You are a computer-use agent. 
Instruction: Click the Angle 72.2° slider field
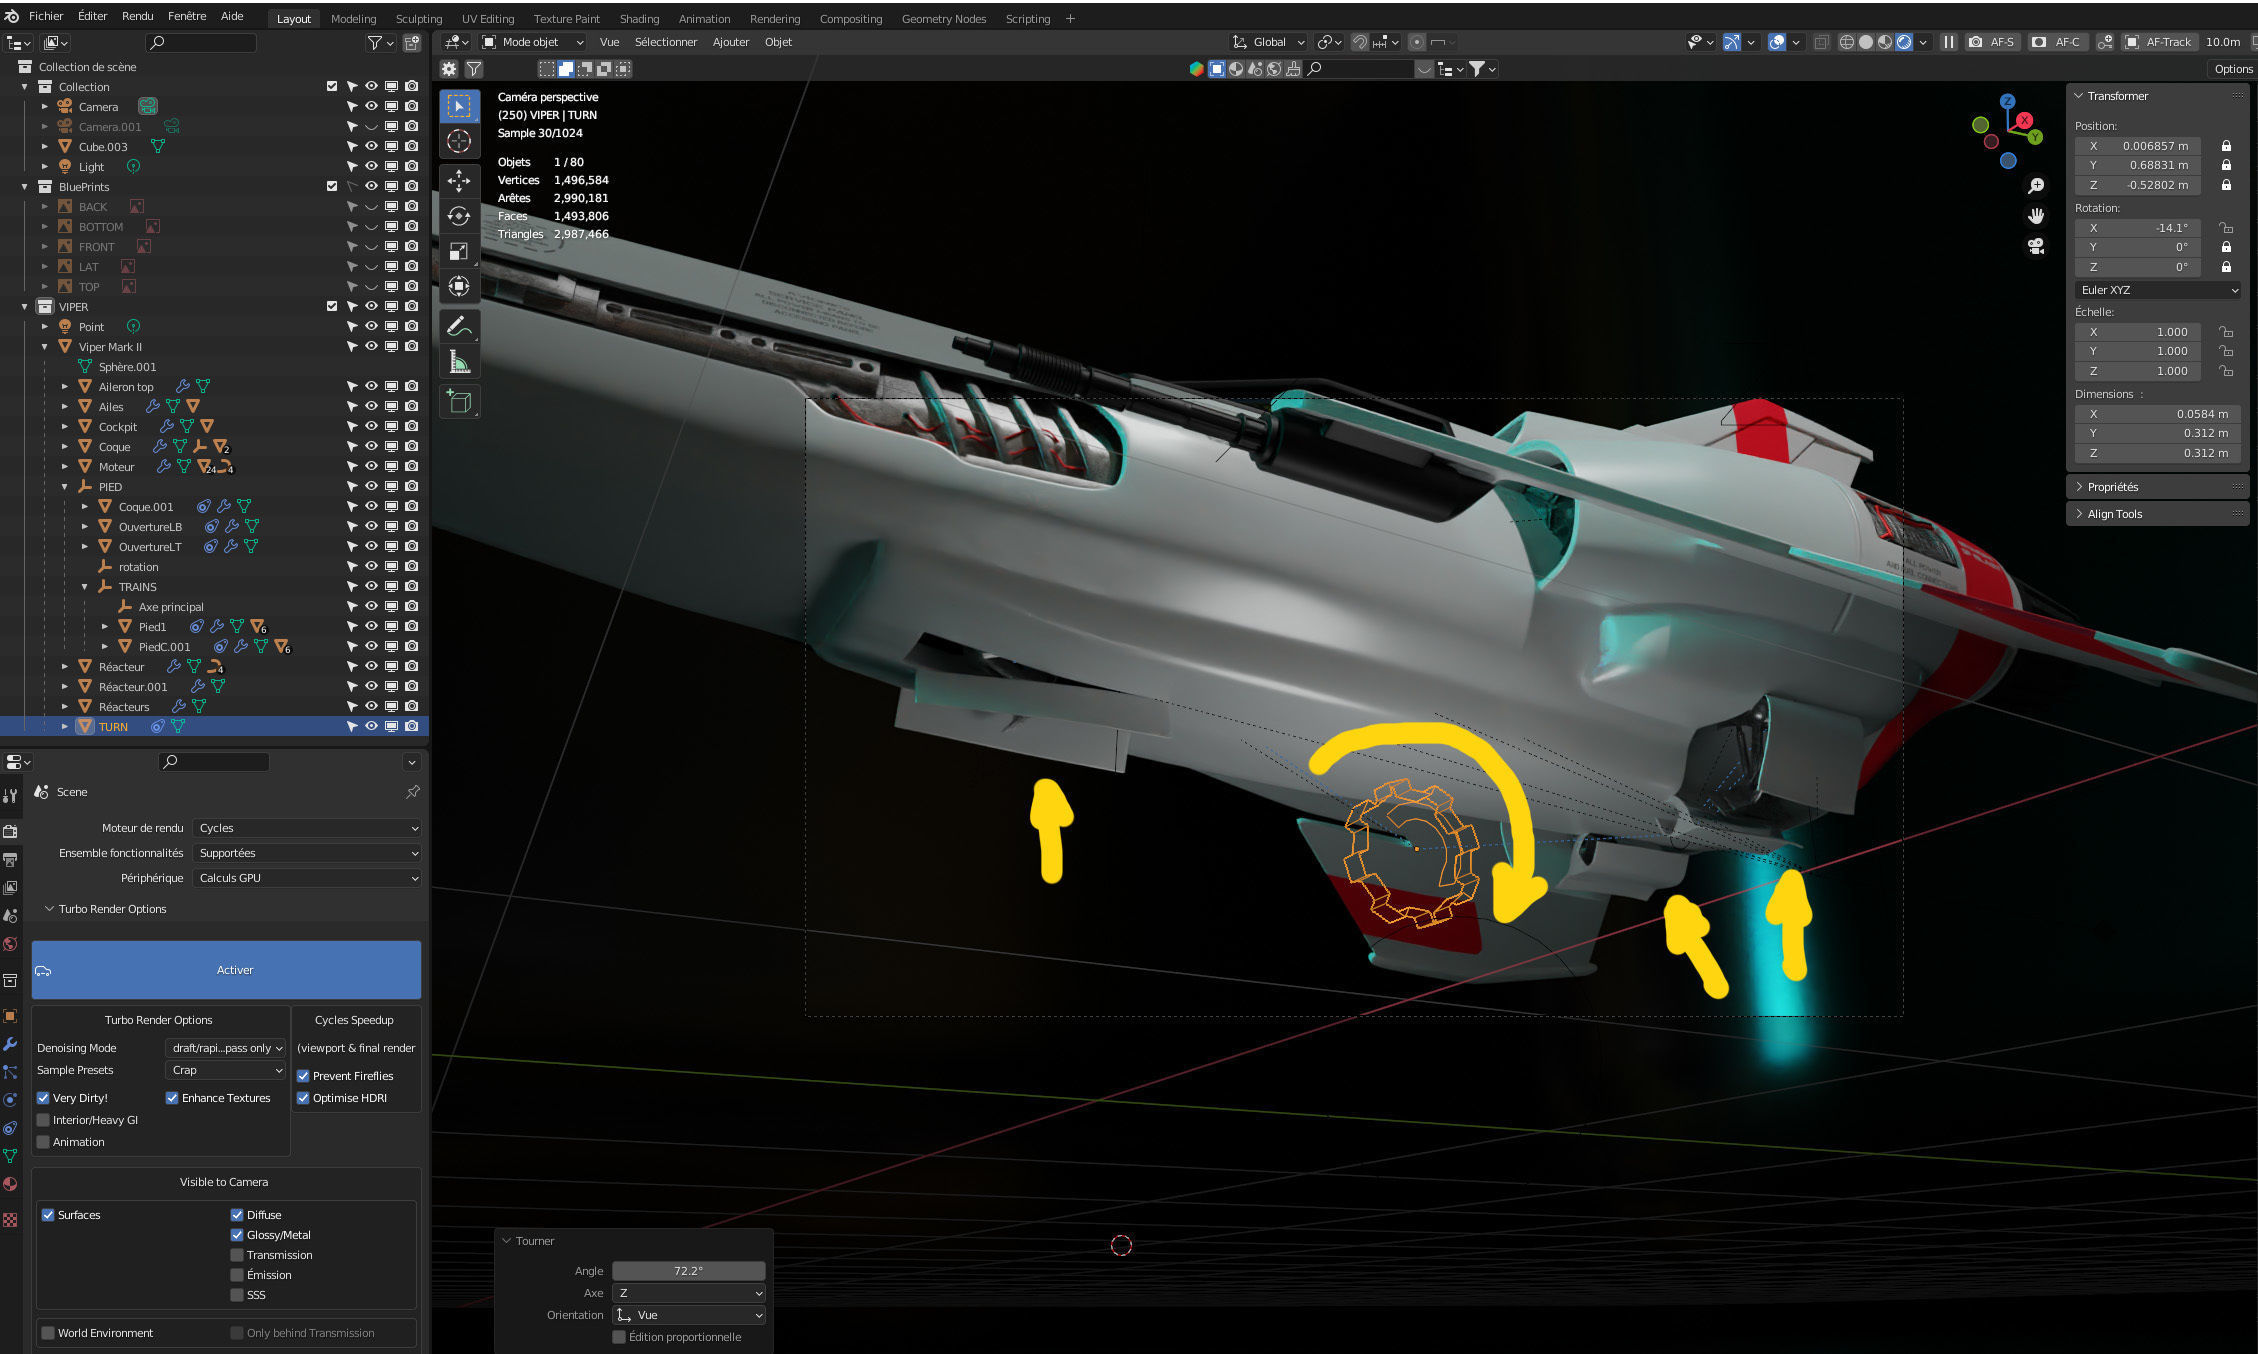point(688,1271)
